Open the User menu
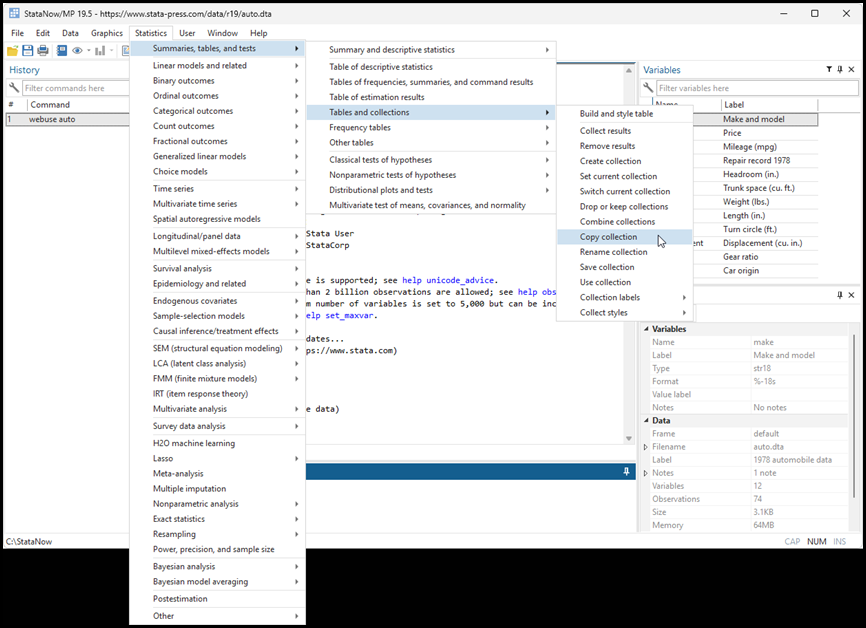This screenshot has width=866, height=628. coord(187,33)
